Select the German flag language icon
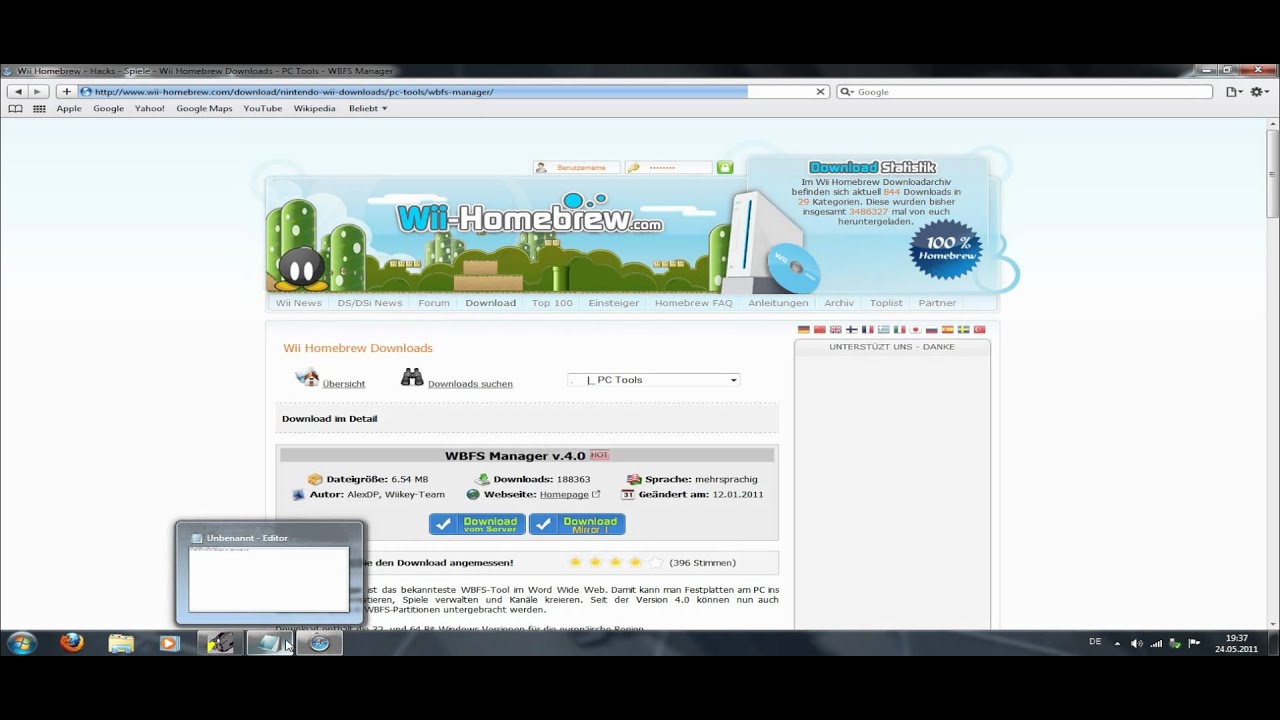This screenshot has height=720, width=1280. click(804, 329)
